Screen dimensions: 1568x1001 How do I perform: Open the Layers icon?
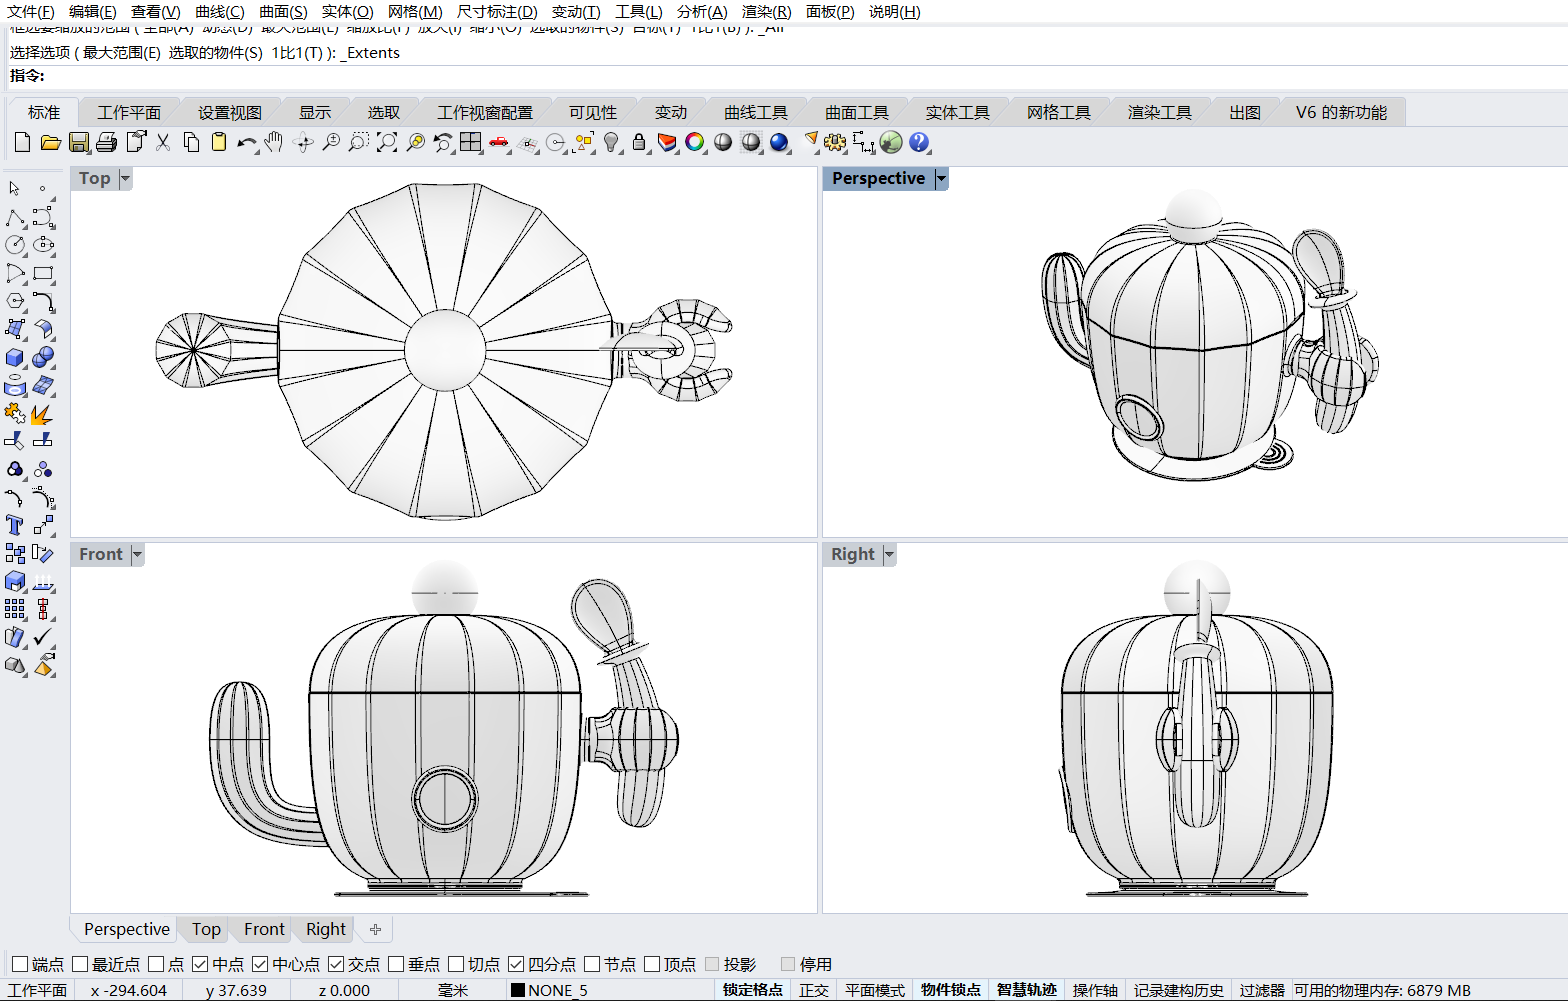coord(667,143)
